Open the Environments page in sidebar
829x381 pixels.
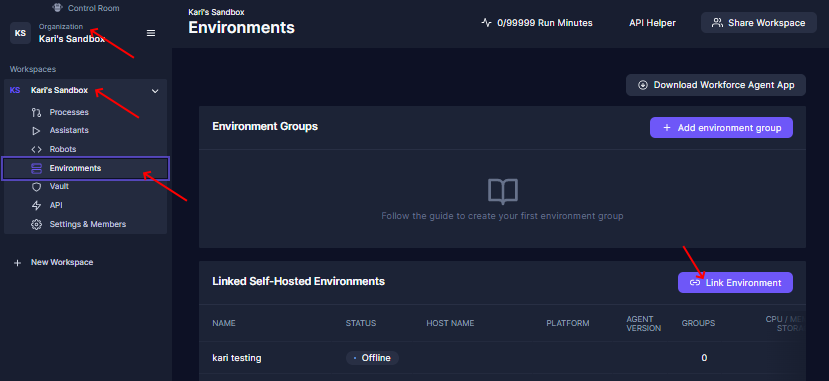(x=85, y=169)
